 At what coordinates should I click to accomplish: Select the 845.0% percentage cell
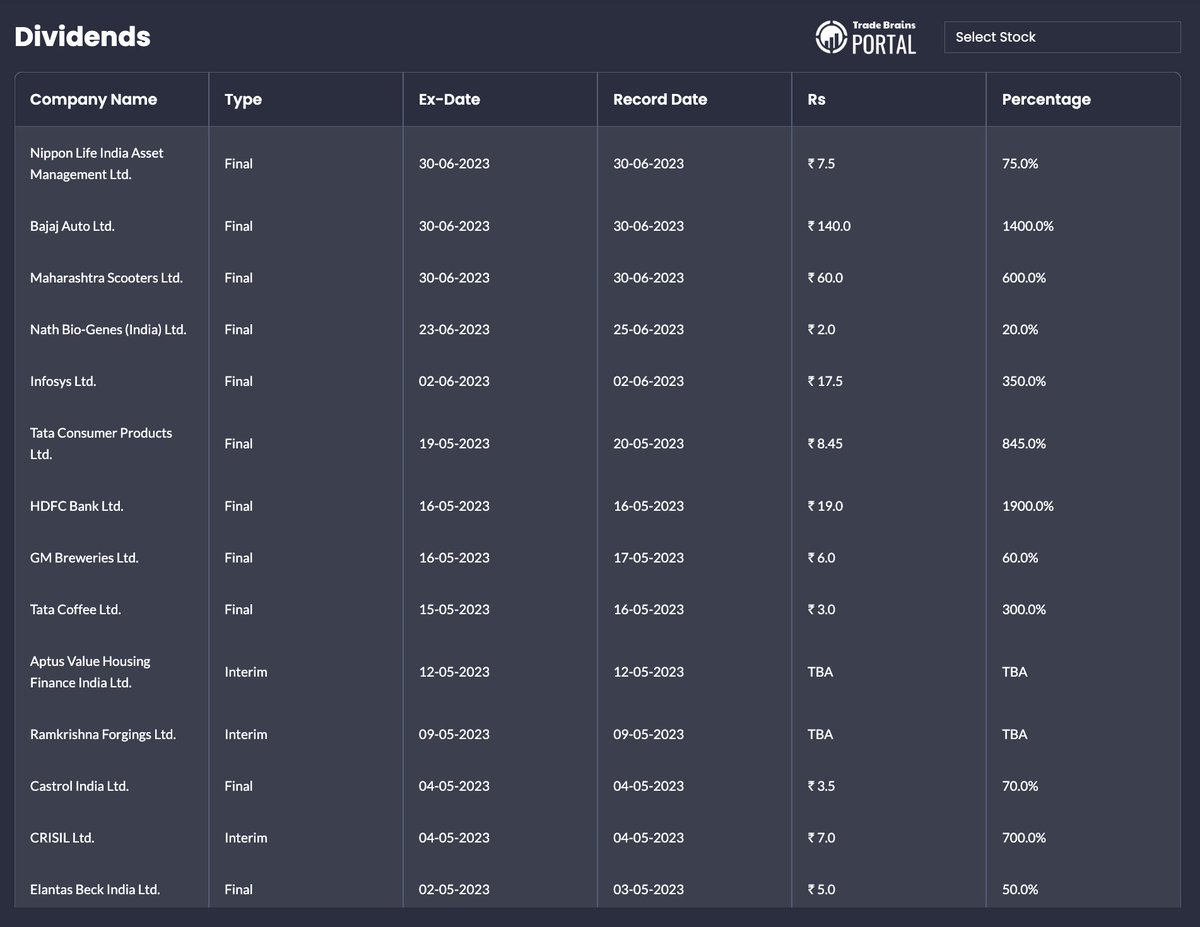pos(1024,444)
